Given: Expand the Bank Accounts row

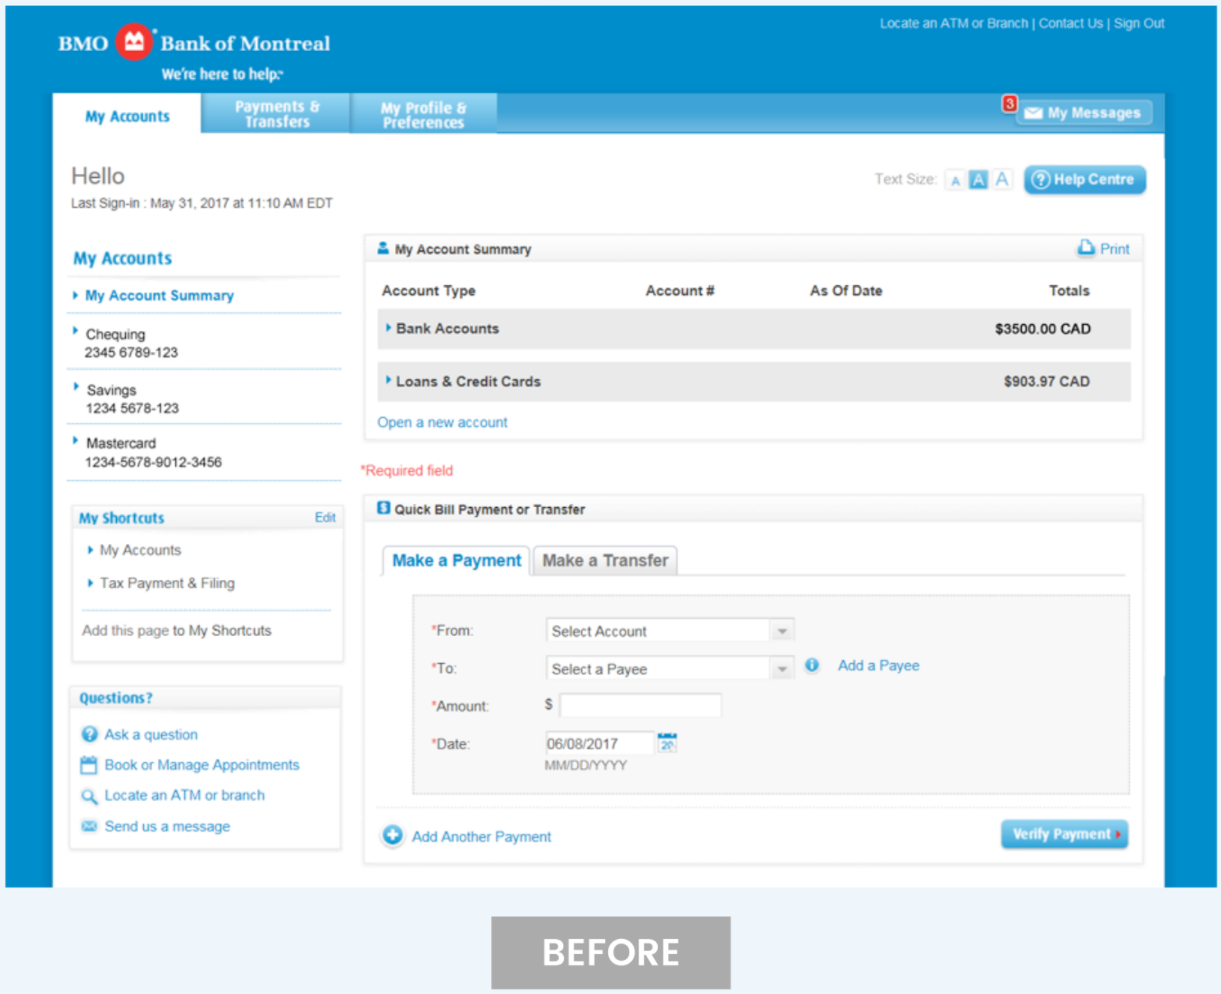Looking at the screenshot, I should pos(754,329).
